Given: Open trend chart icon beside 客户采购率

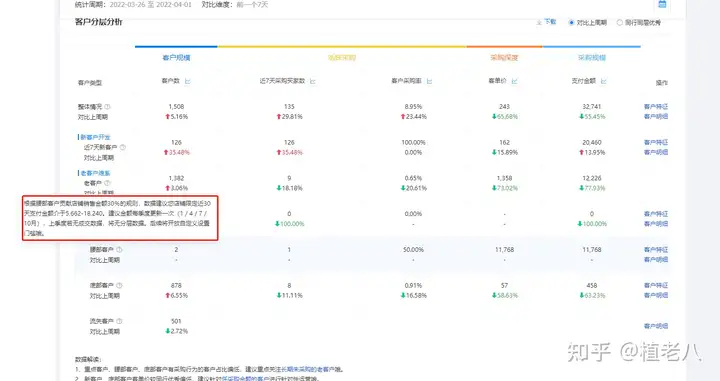Looking at the screenshot, I should (x=429, y=81).
